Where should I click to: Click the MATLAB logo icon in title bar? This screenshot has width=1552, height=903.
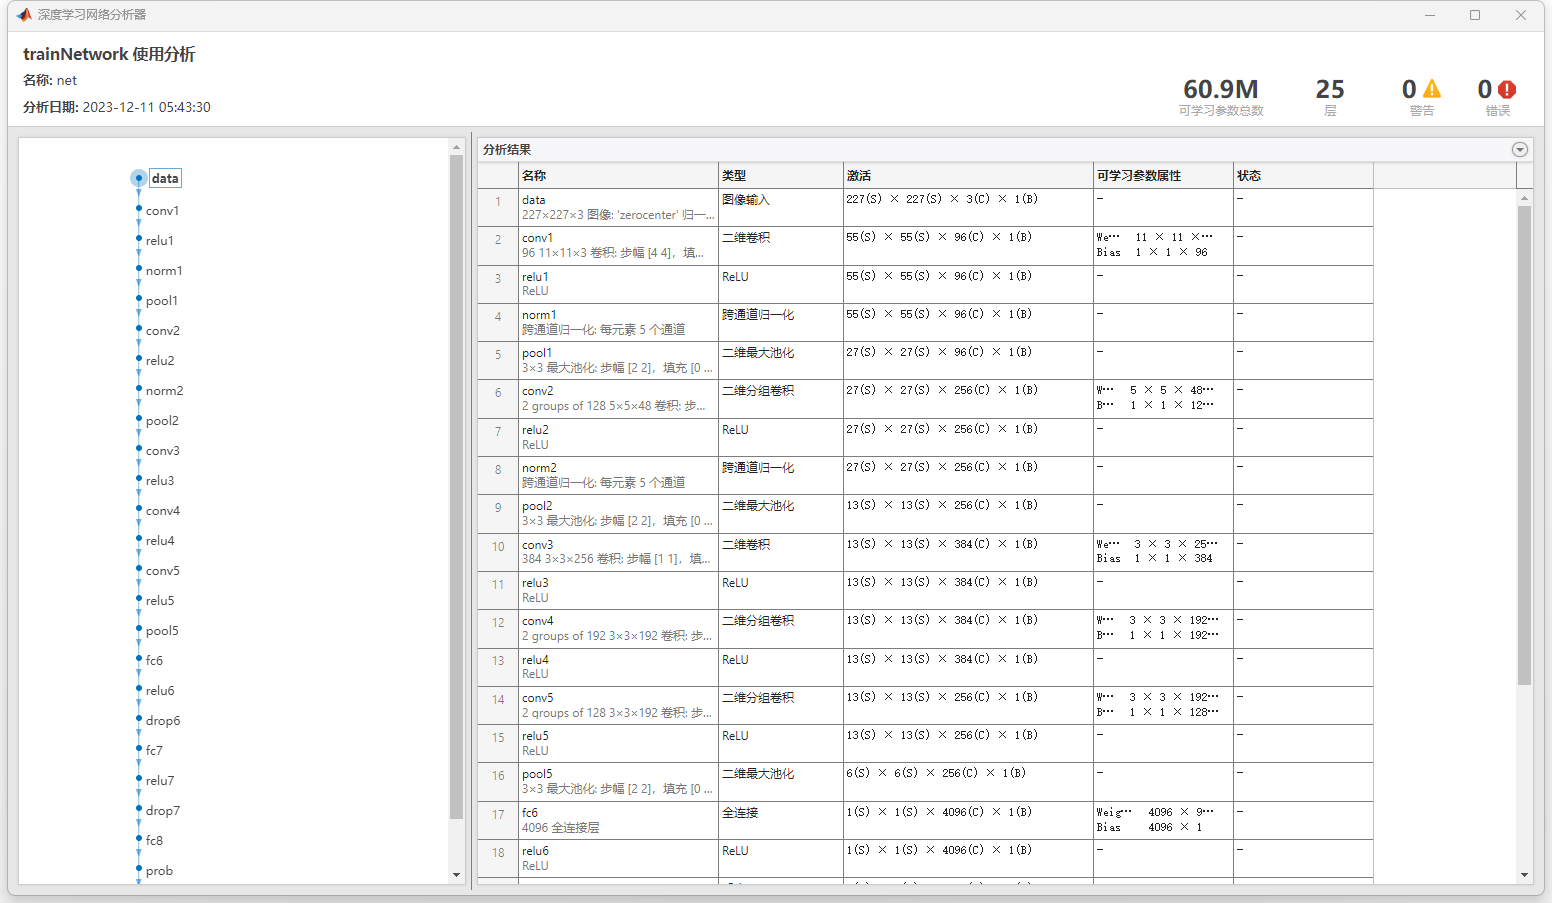[24, 15]
